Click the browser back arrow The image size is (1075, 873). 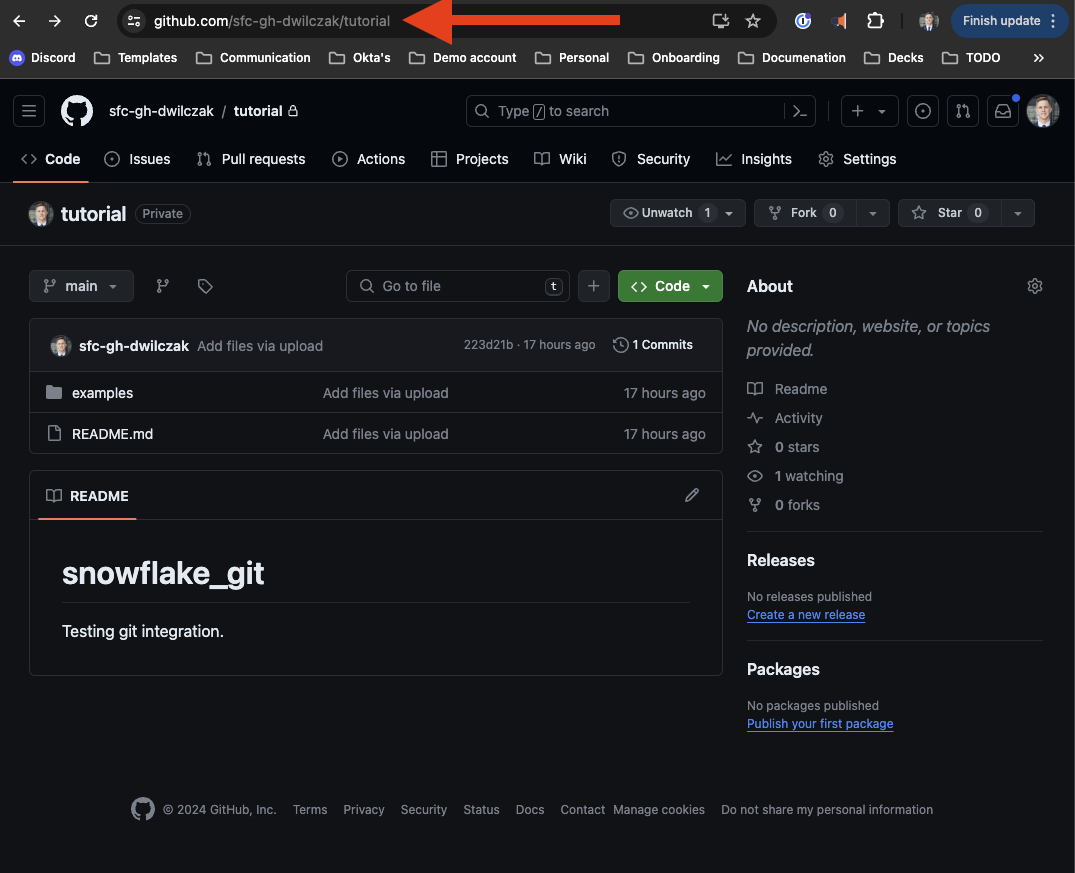coord(19,21)
